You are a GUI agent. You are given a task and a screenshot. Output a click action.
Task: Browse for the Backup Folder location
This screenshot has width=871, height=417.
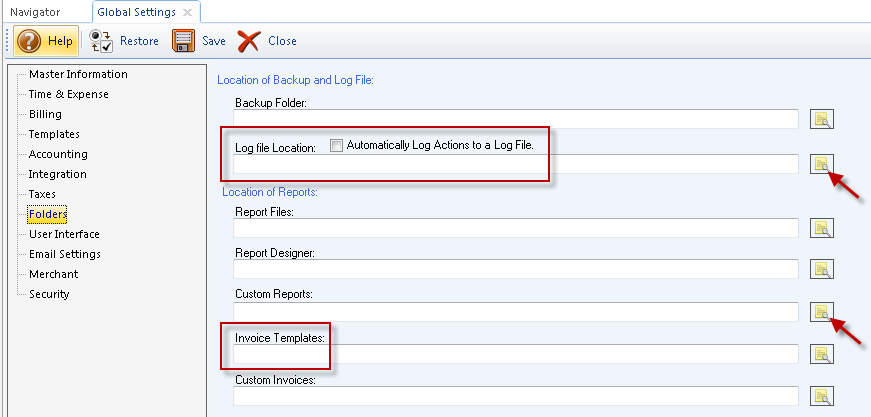[821, 120]
